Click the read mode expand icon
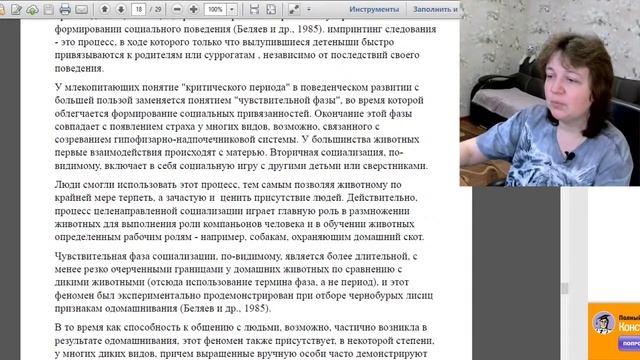Image resolution: width=640 pixels, height=360 pixels. point(293,9)
